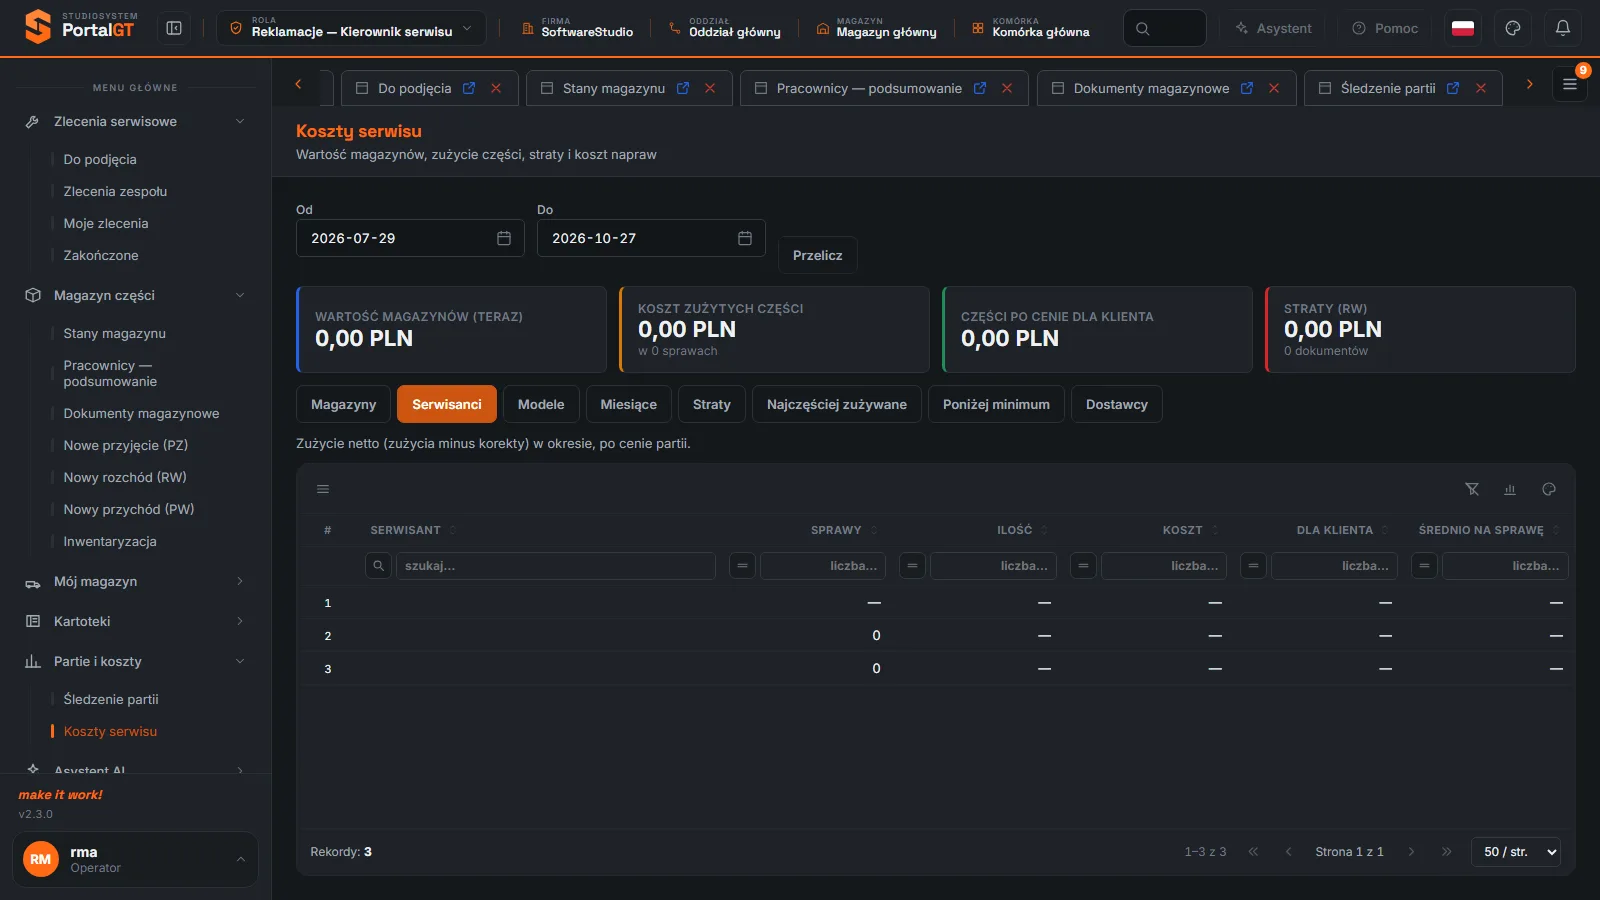Open the tab list hamburger menu

[x=1570, y=84]
